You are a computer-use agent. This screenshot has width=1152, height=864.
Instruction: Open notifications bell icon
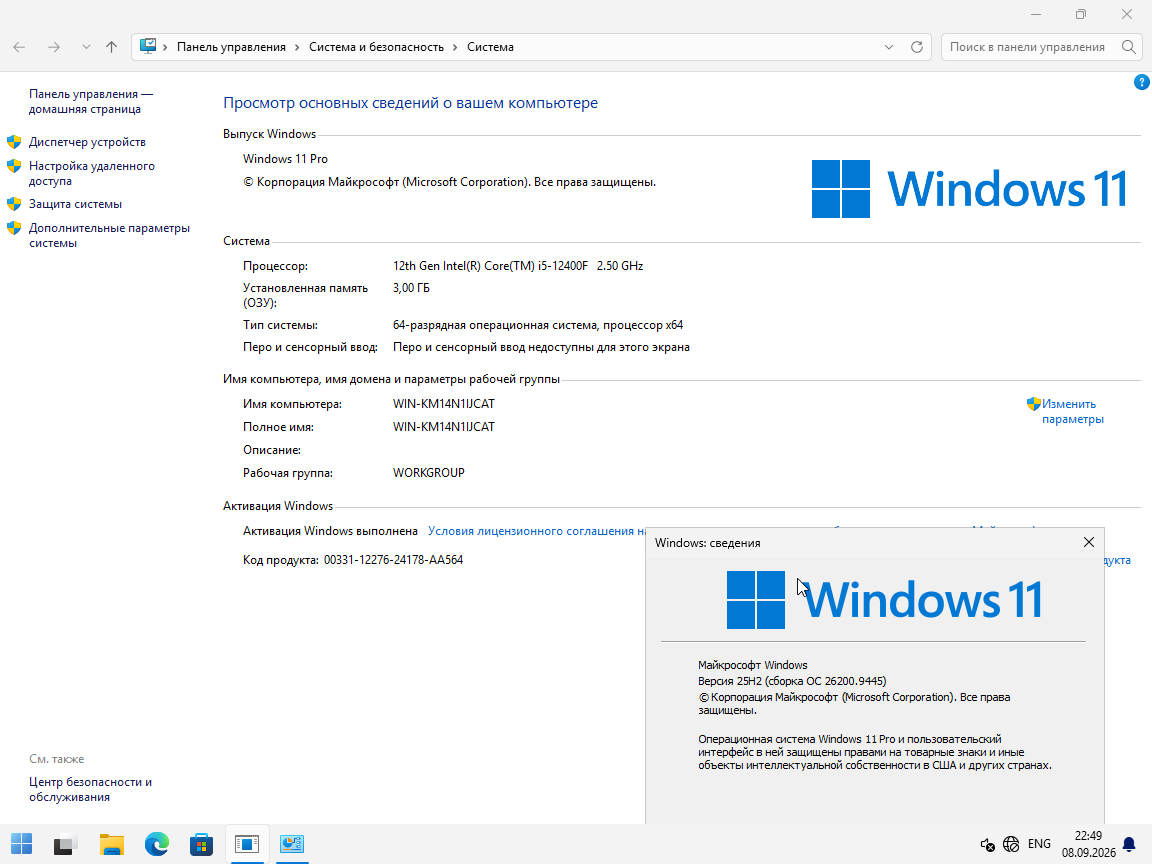[1129, 844]
